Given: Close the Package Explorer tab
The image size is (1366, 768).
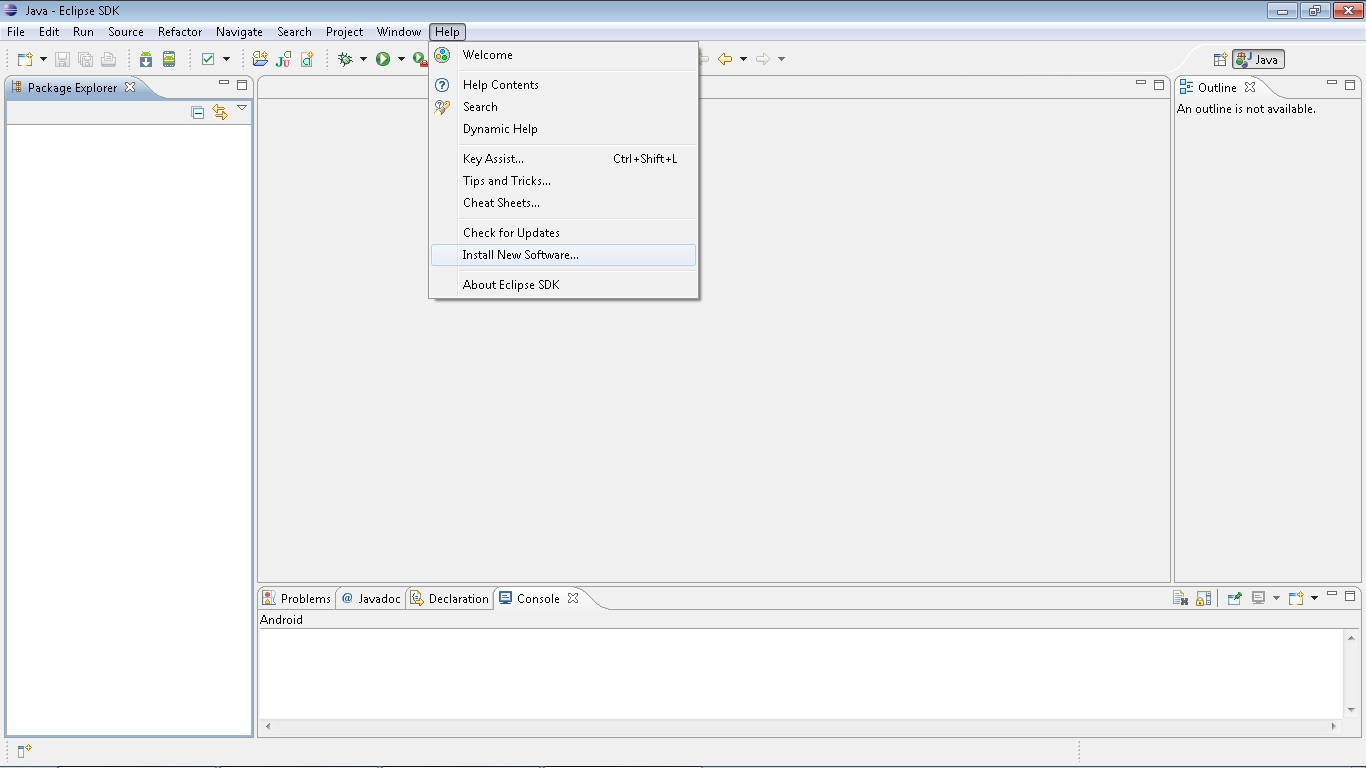Looking at the screenshot, I should point(130,87).
